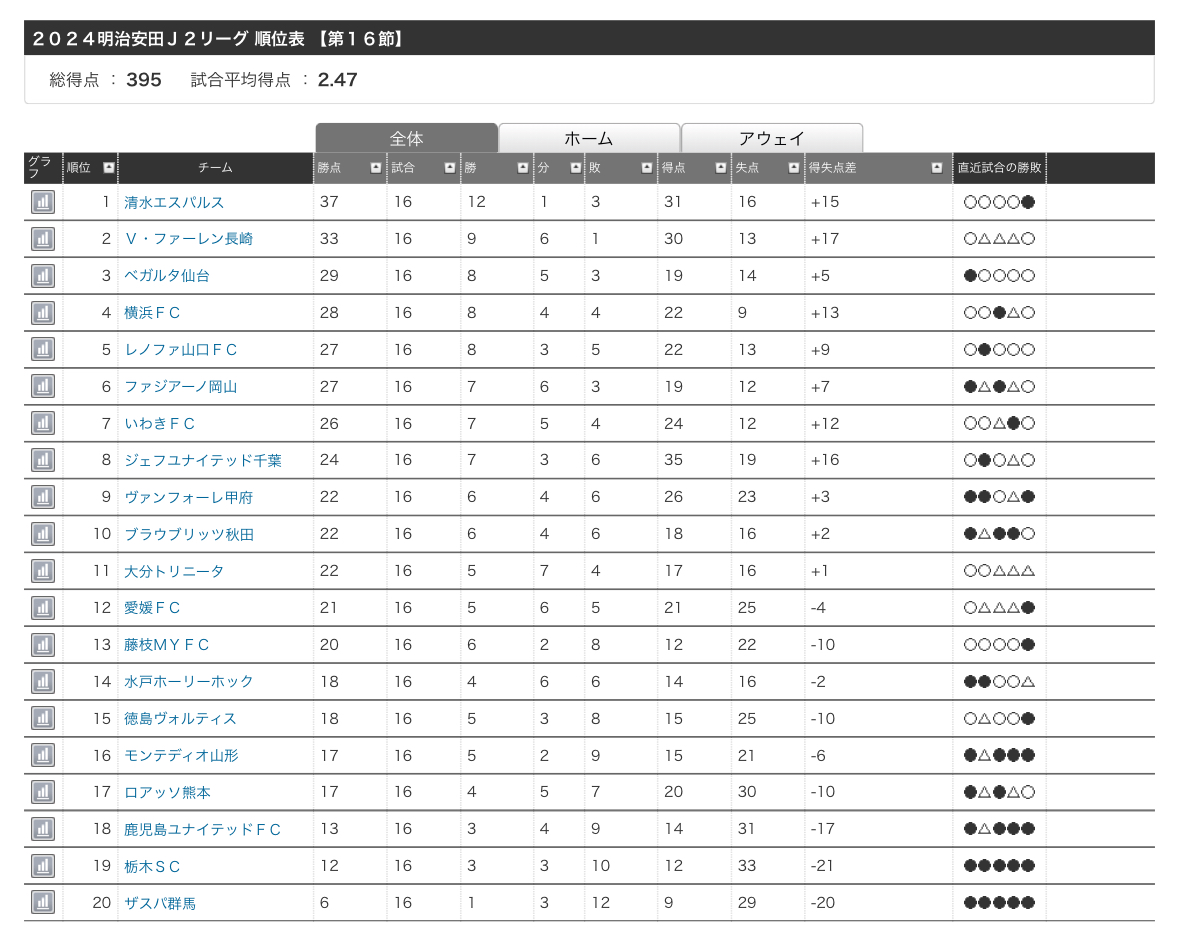Open graph icon for 横浜FC row
The width and height of the screenshot is (1179, 936).
(43, 312)
